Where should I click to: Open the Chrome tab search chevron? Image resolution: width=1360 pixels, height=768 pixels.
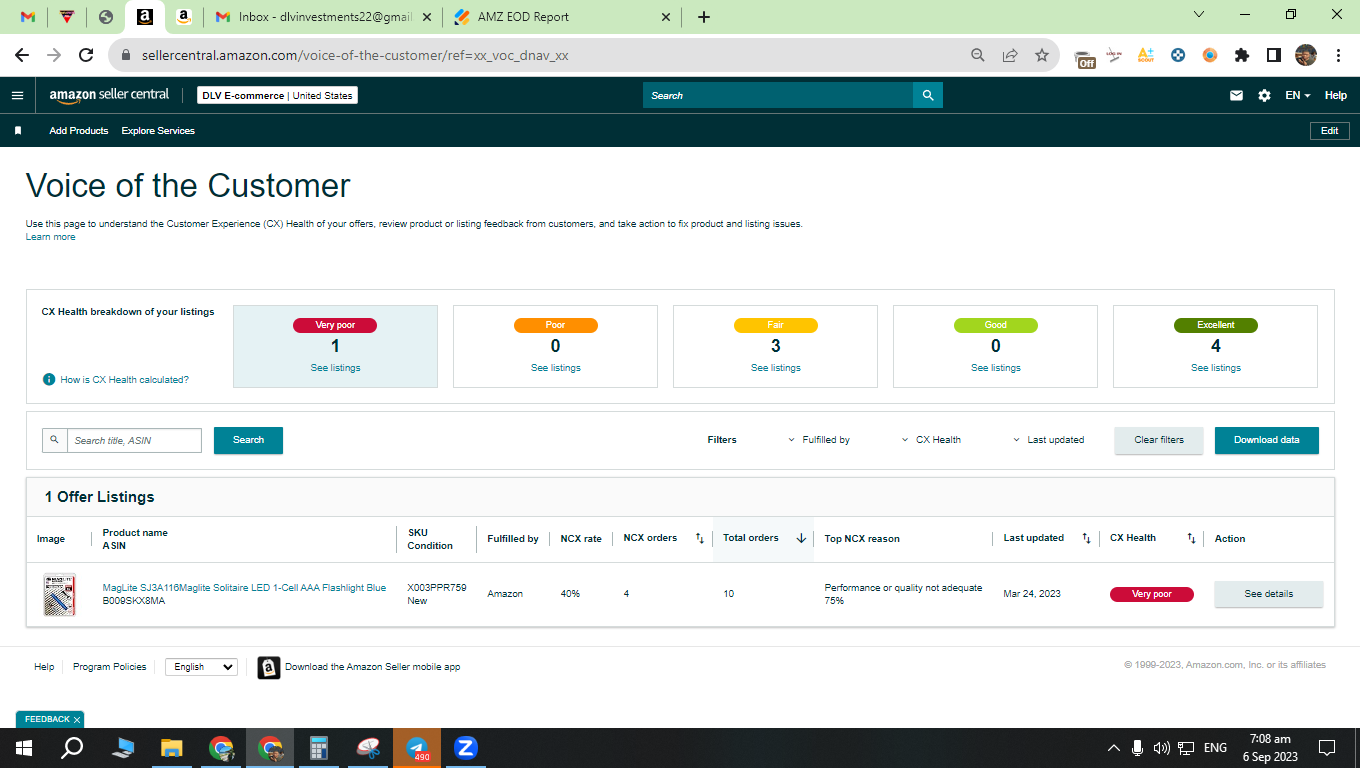click(1199, 15)
